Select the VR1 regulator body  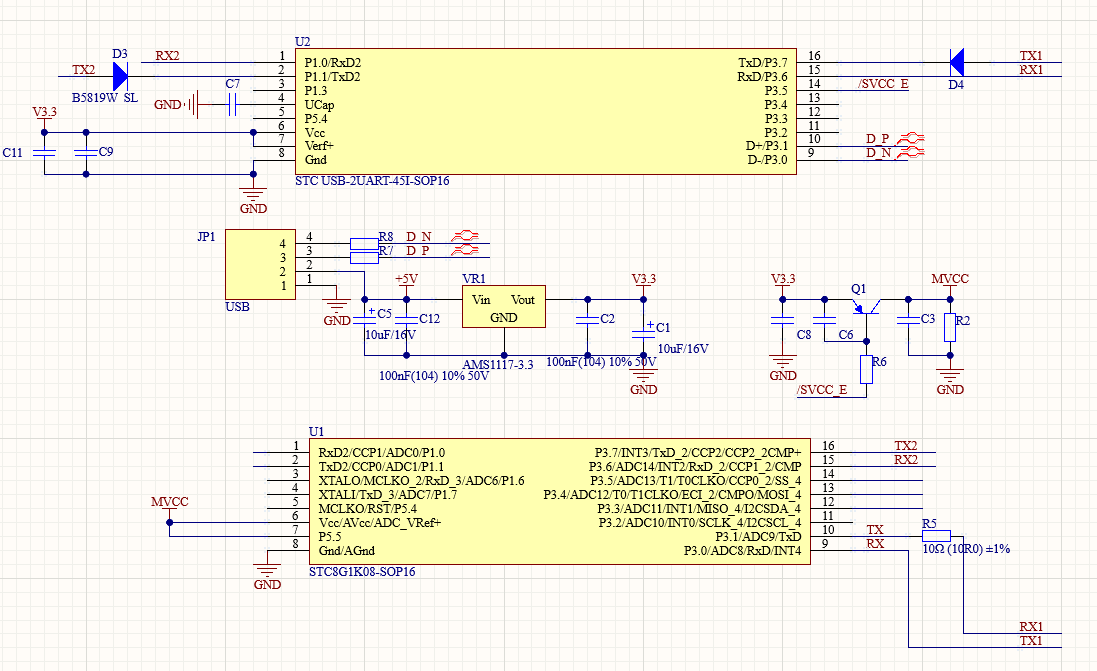coord(504,306)
